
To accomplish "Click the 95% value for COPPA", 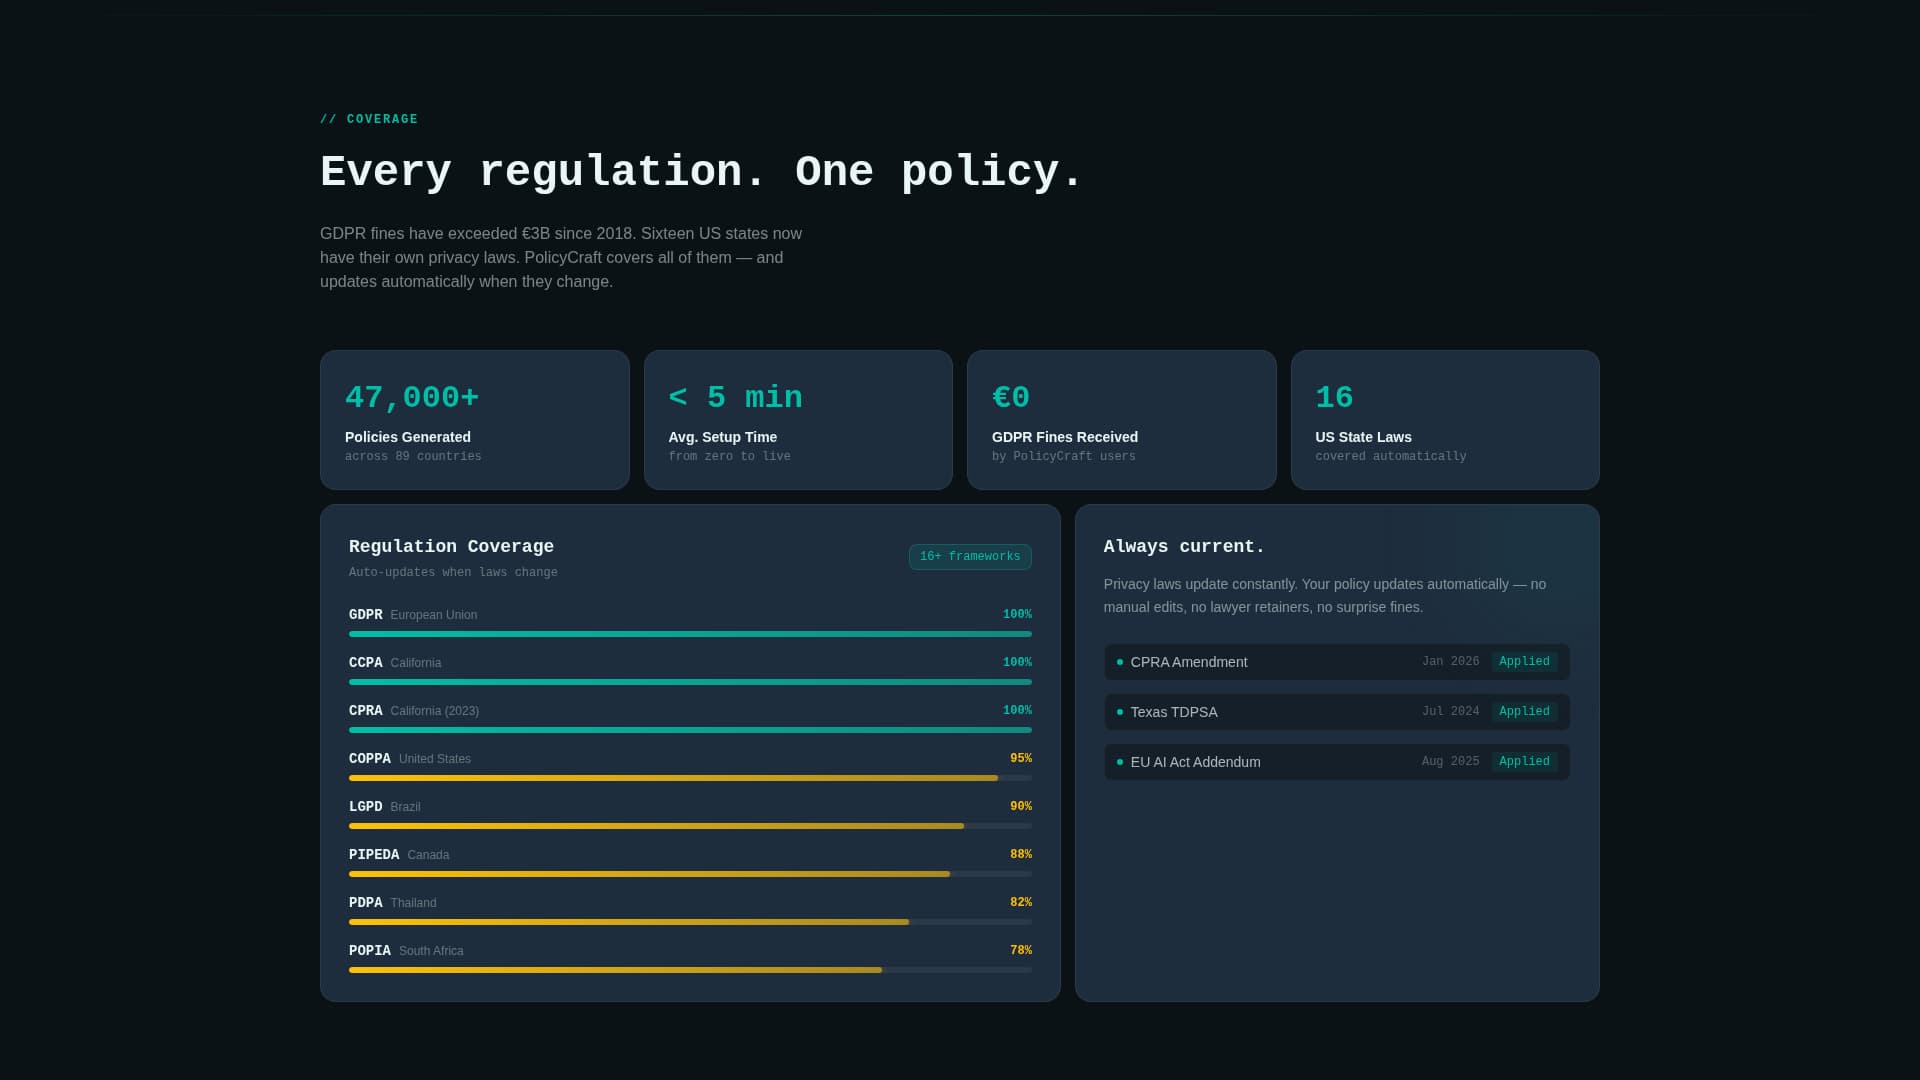I will (1021, 759).
